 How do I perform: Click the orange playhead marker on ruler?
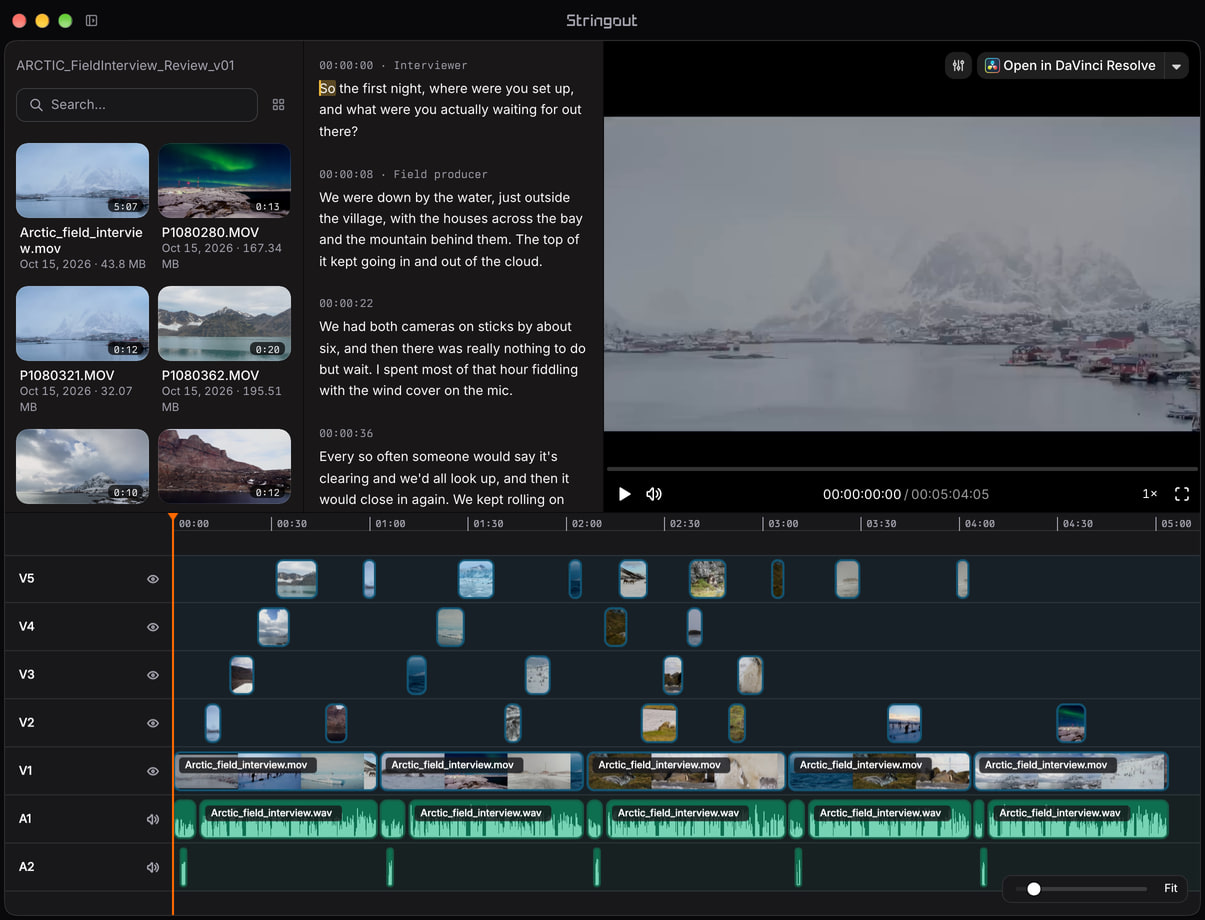pyautogui.click(x=173, y=518)
